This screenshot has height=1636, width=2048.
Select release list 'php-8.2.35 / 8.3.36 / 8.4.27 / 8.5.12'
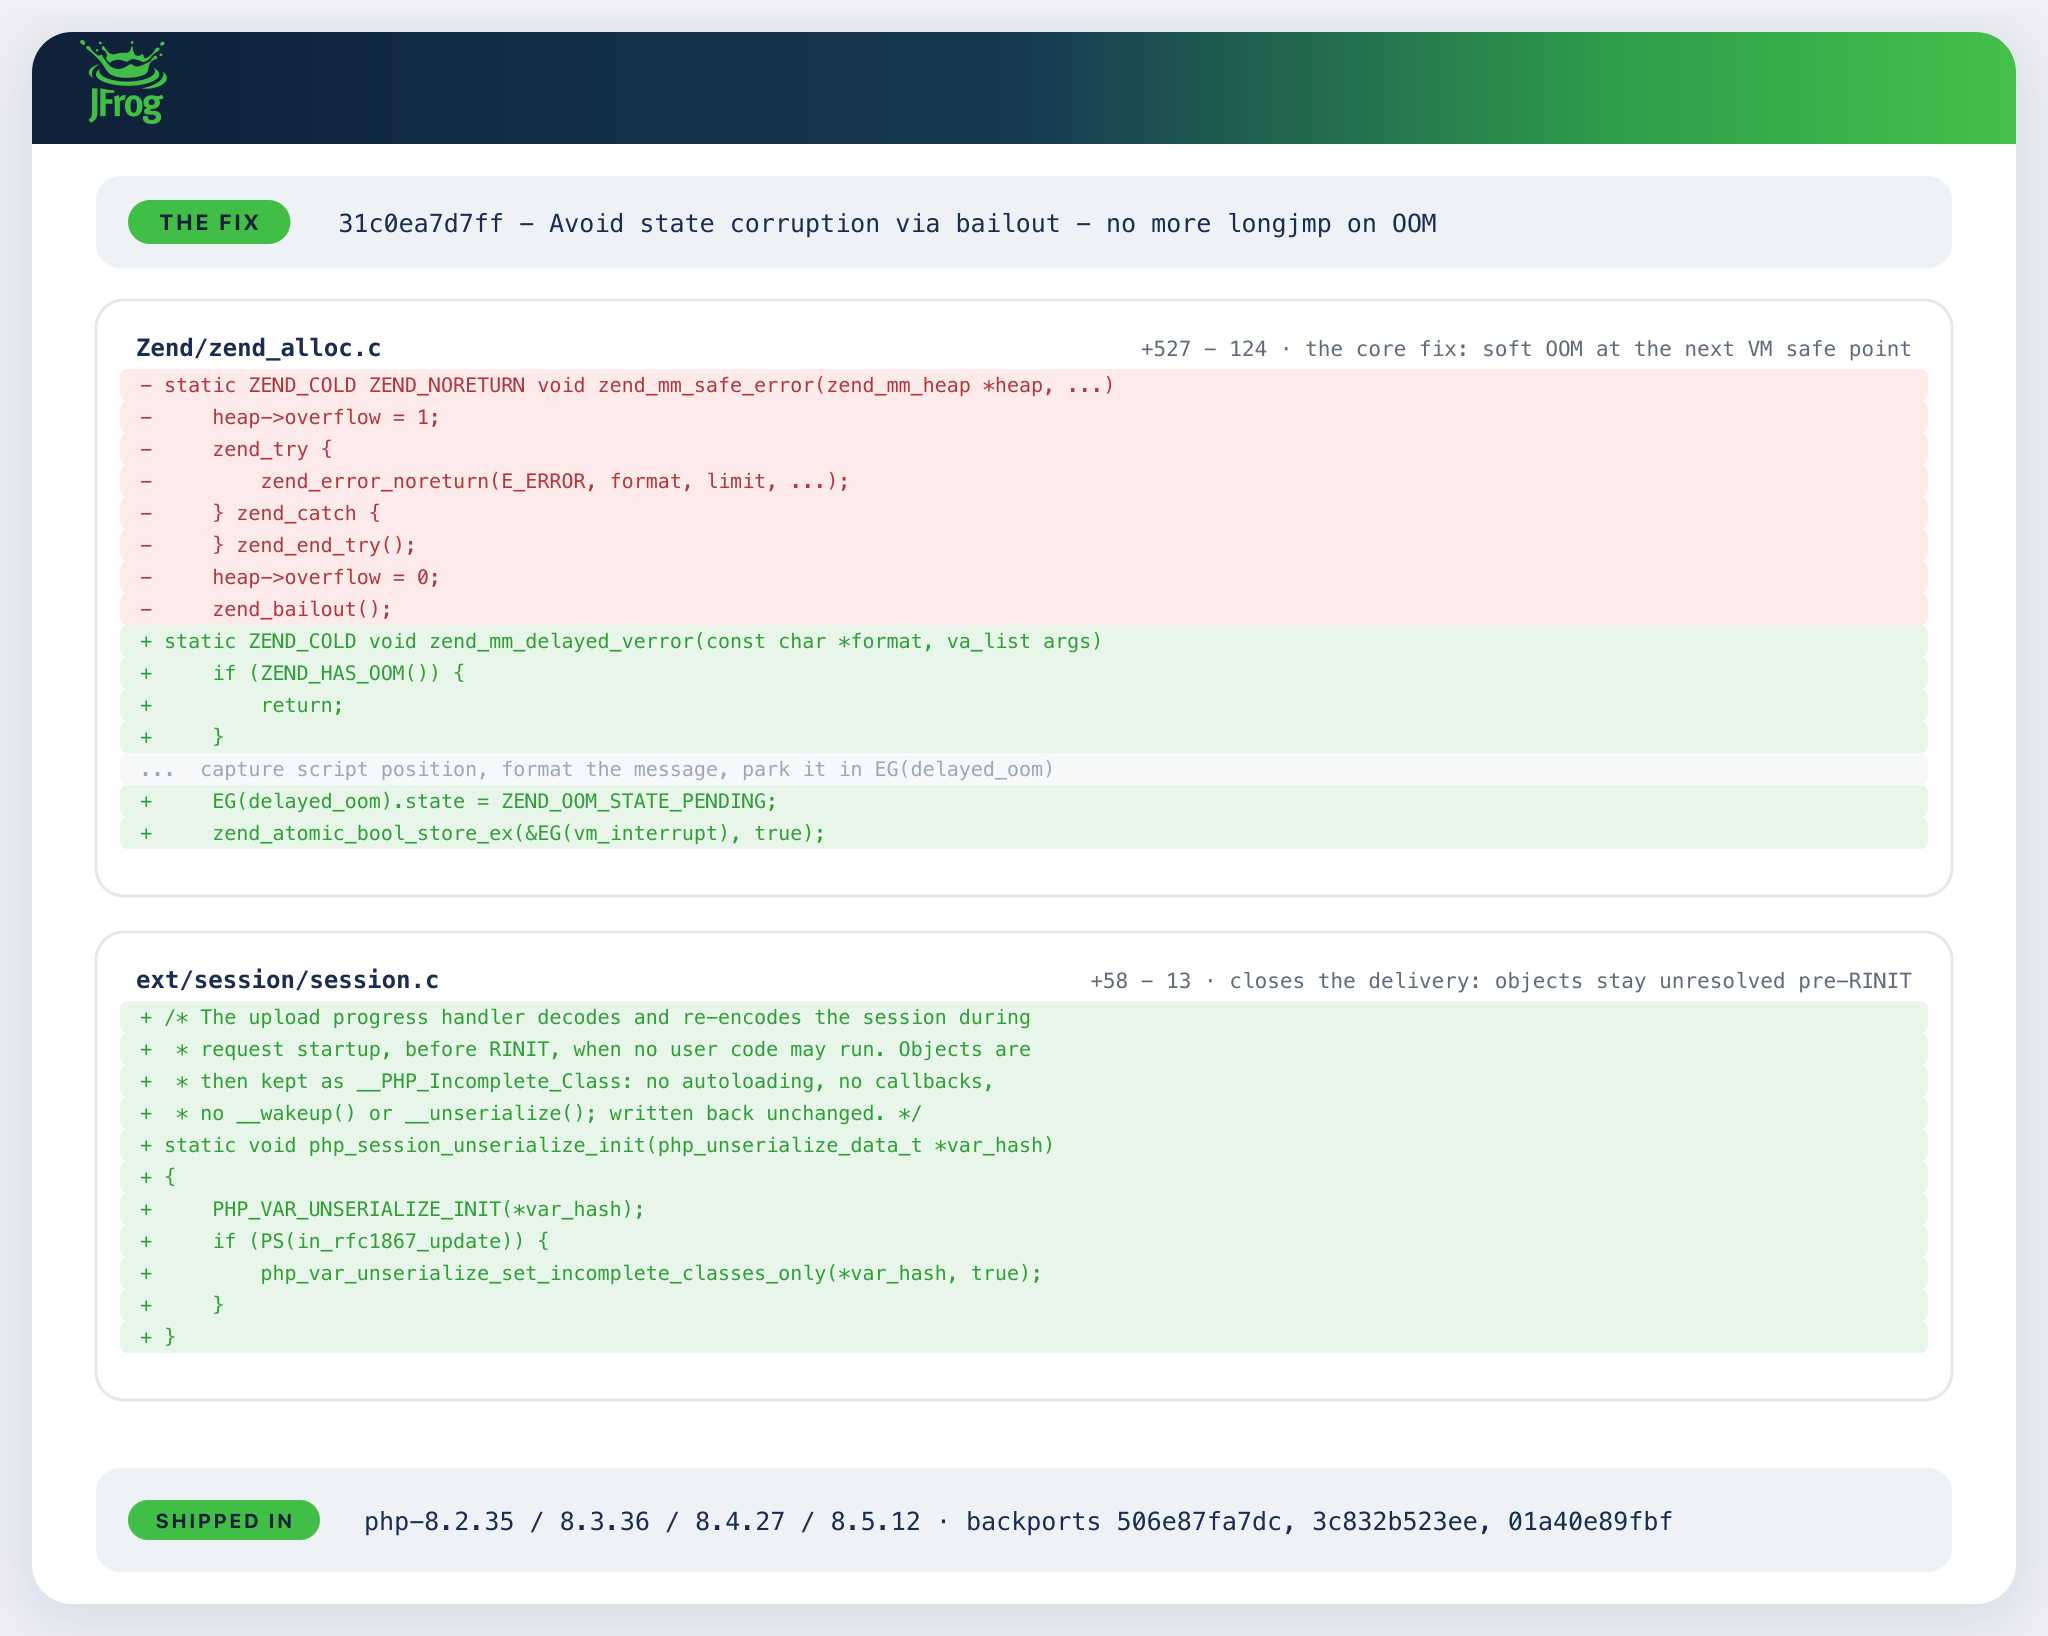pyautogui.click(x=642, y=1521)
